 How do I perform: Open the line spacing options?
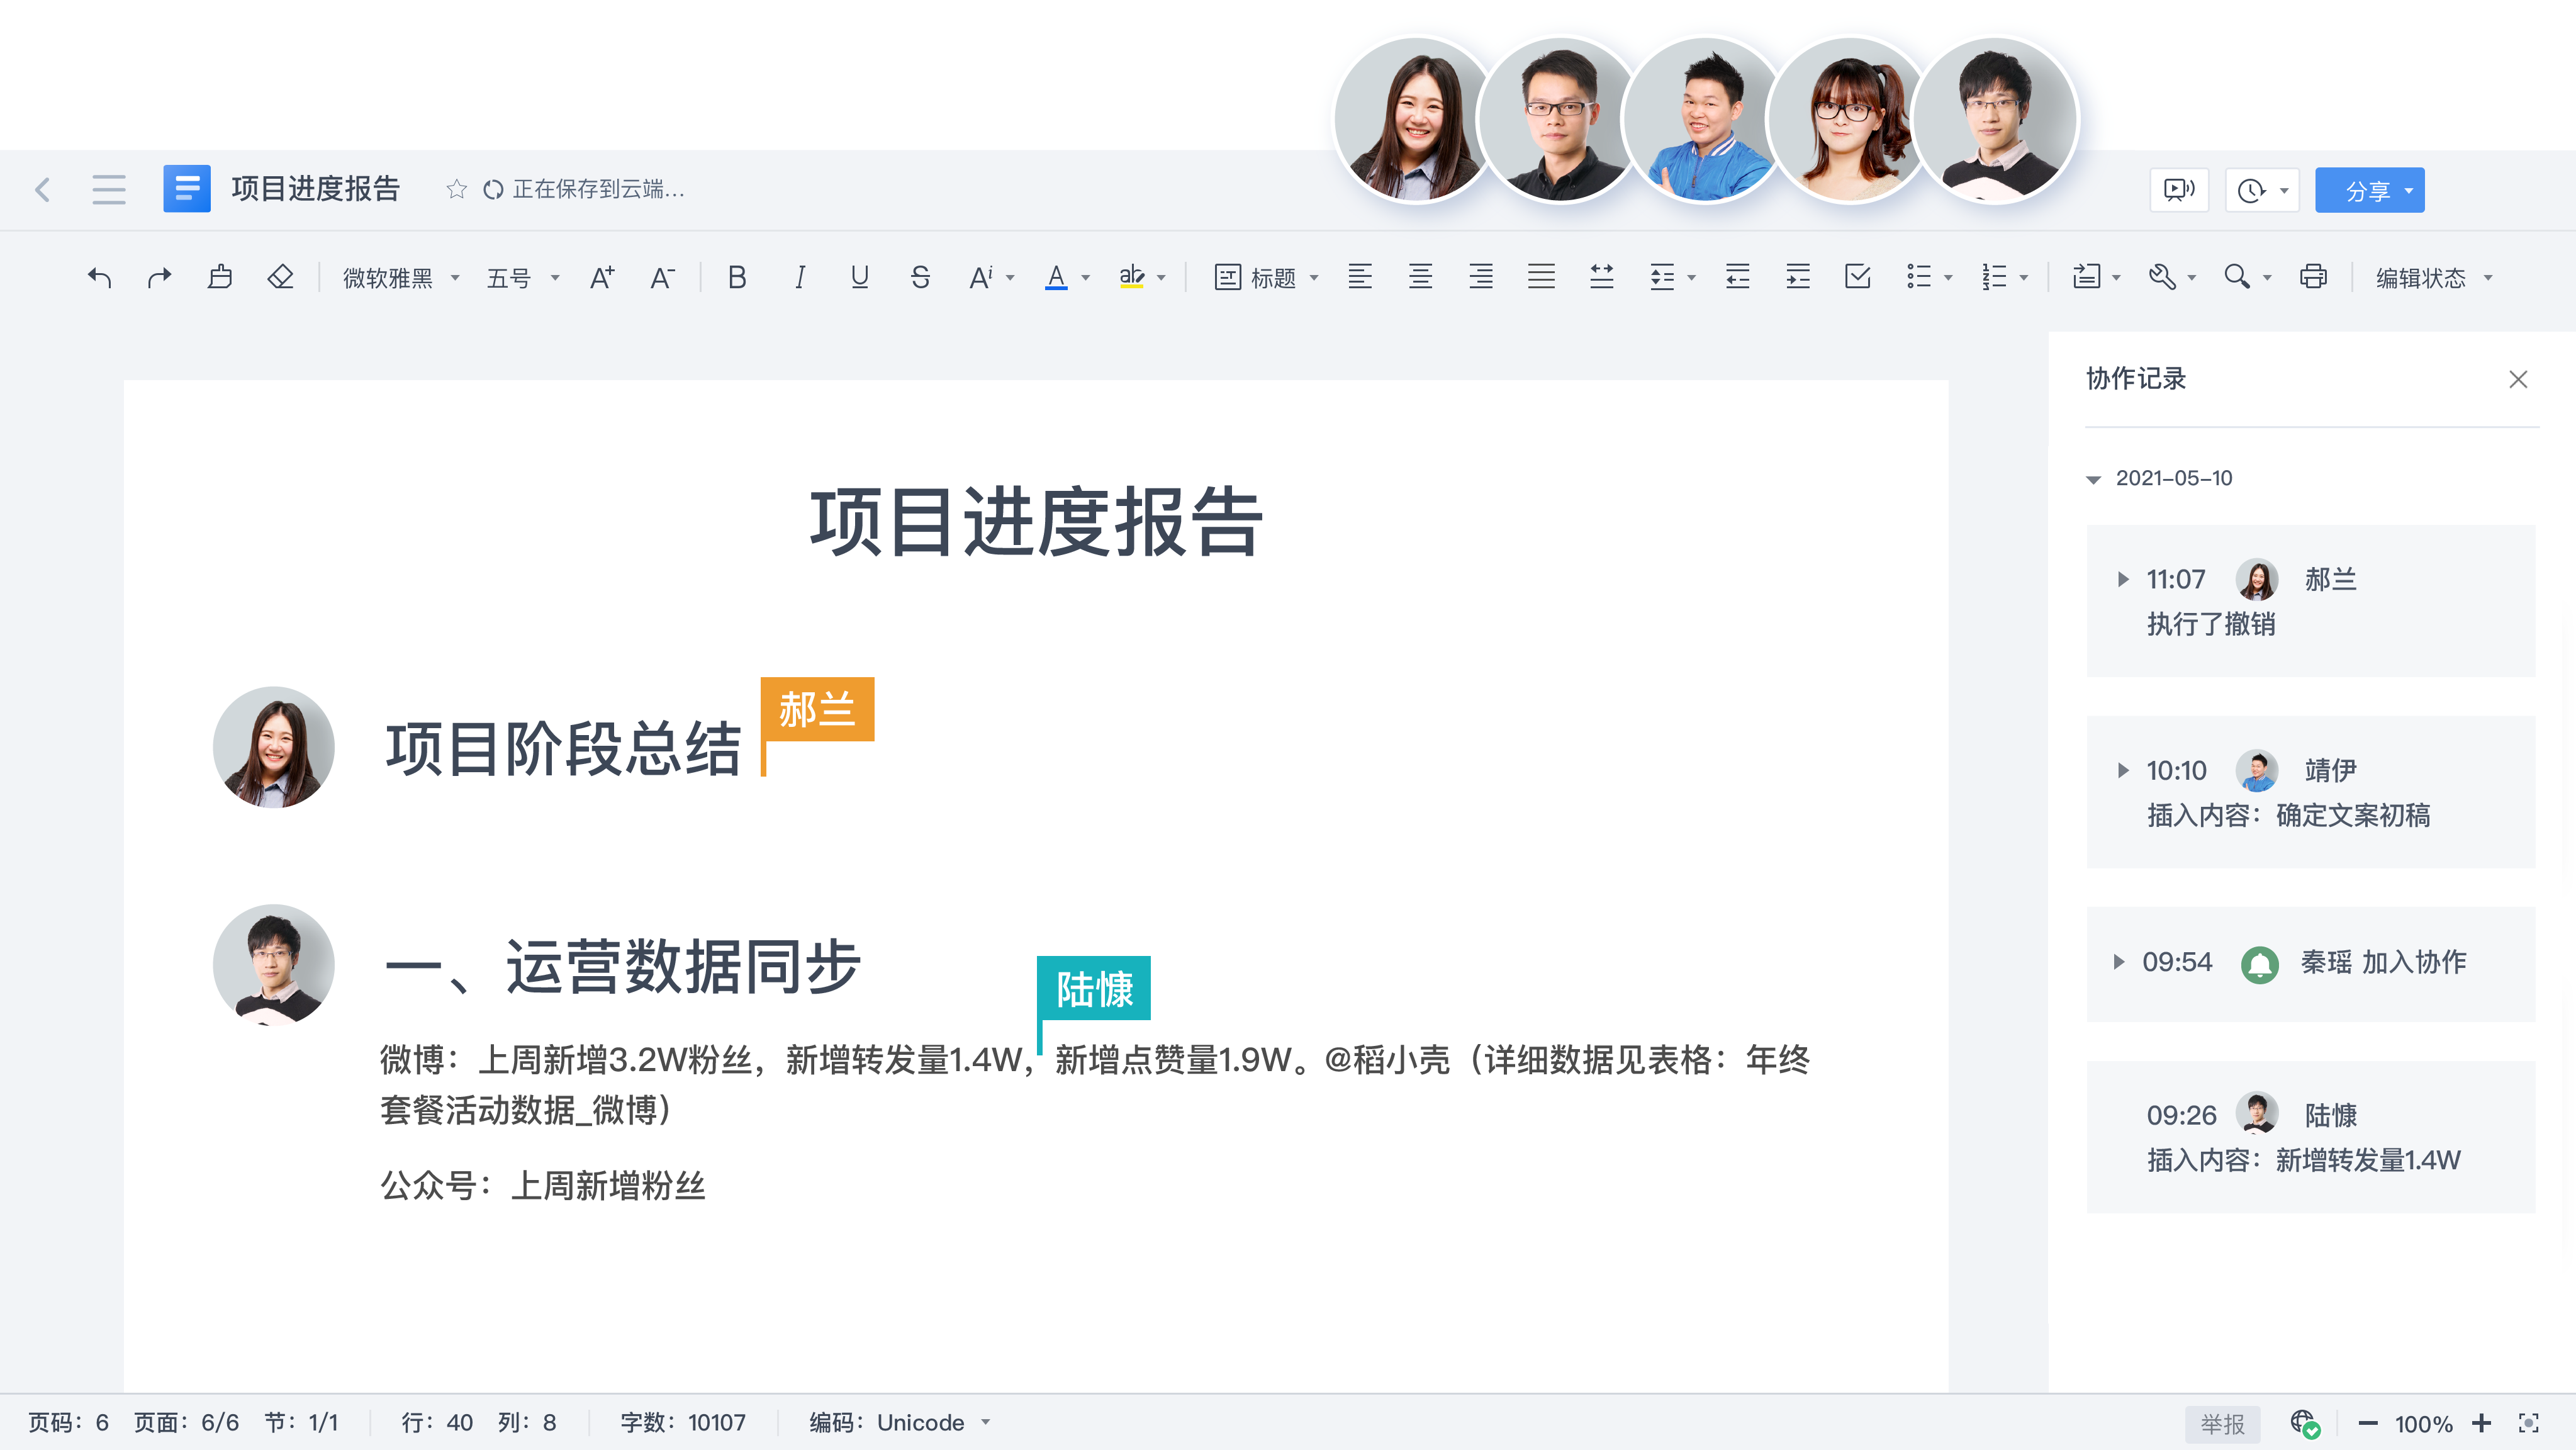[x=1672, y=277]
